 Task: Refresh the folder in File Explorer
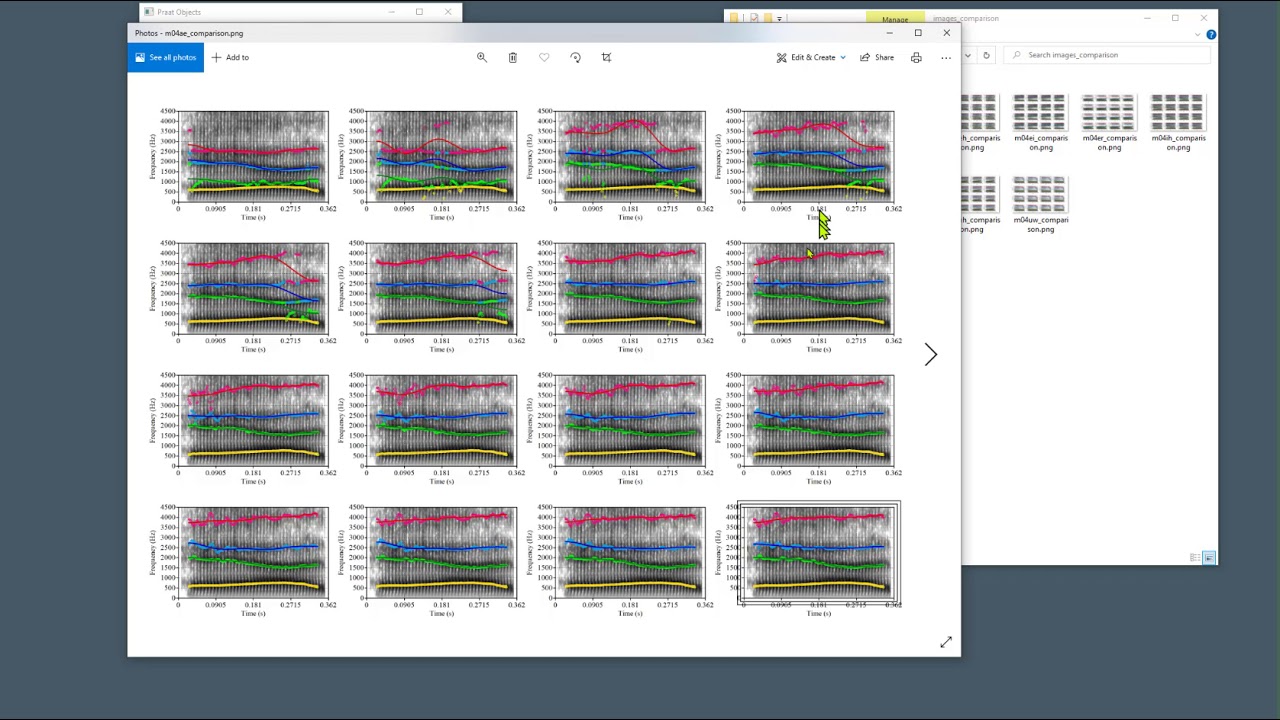(x=986, y=55)
